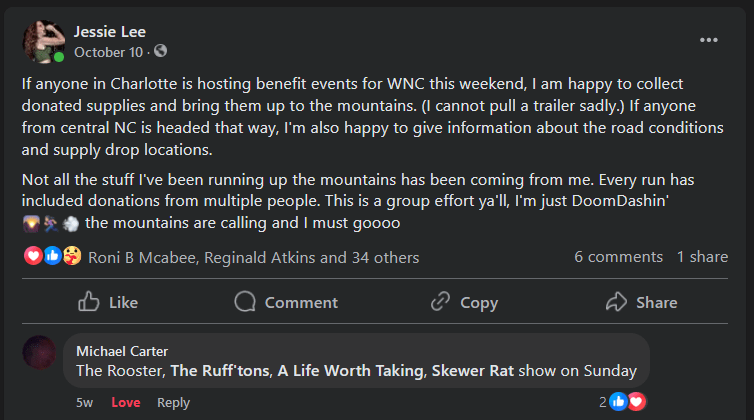View the 1 share details
This screenshot has width=754, height=420.
pyautogui.click(x=702, y=257)
